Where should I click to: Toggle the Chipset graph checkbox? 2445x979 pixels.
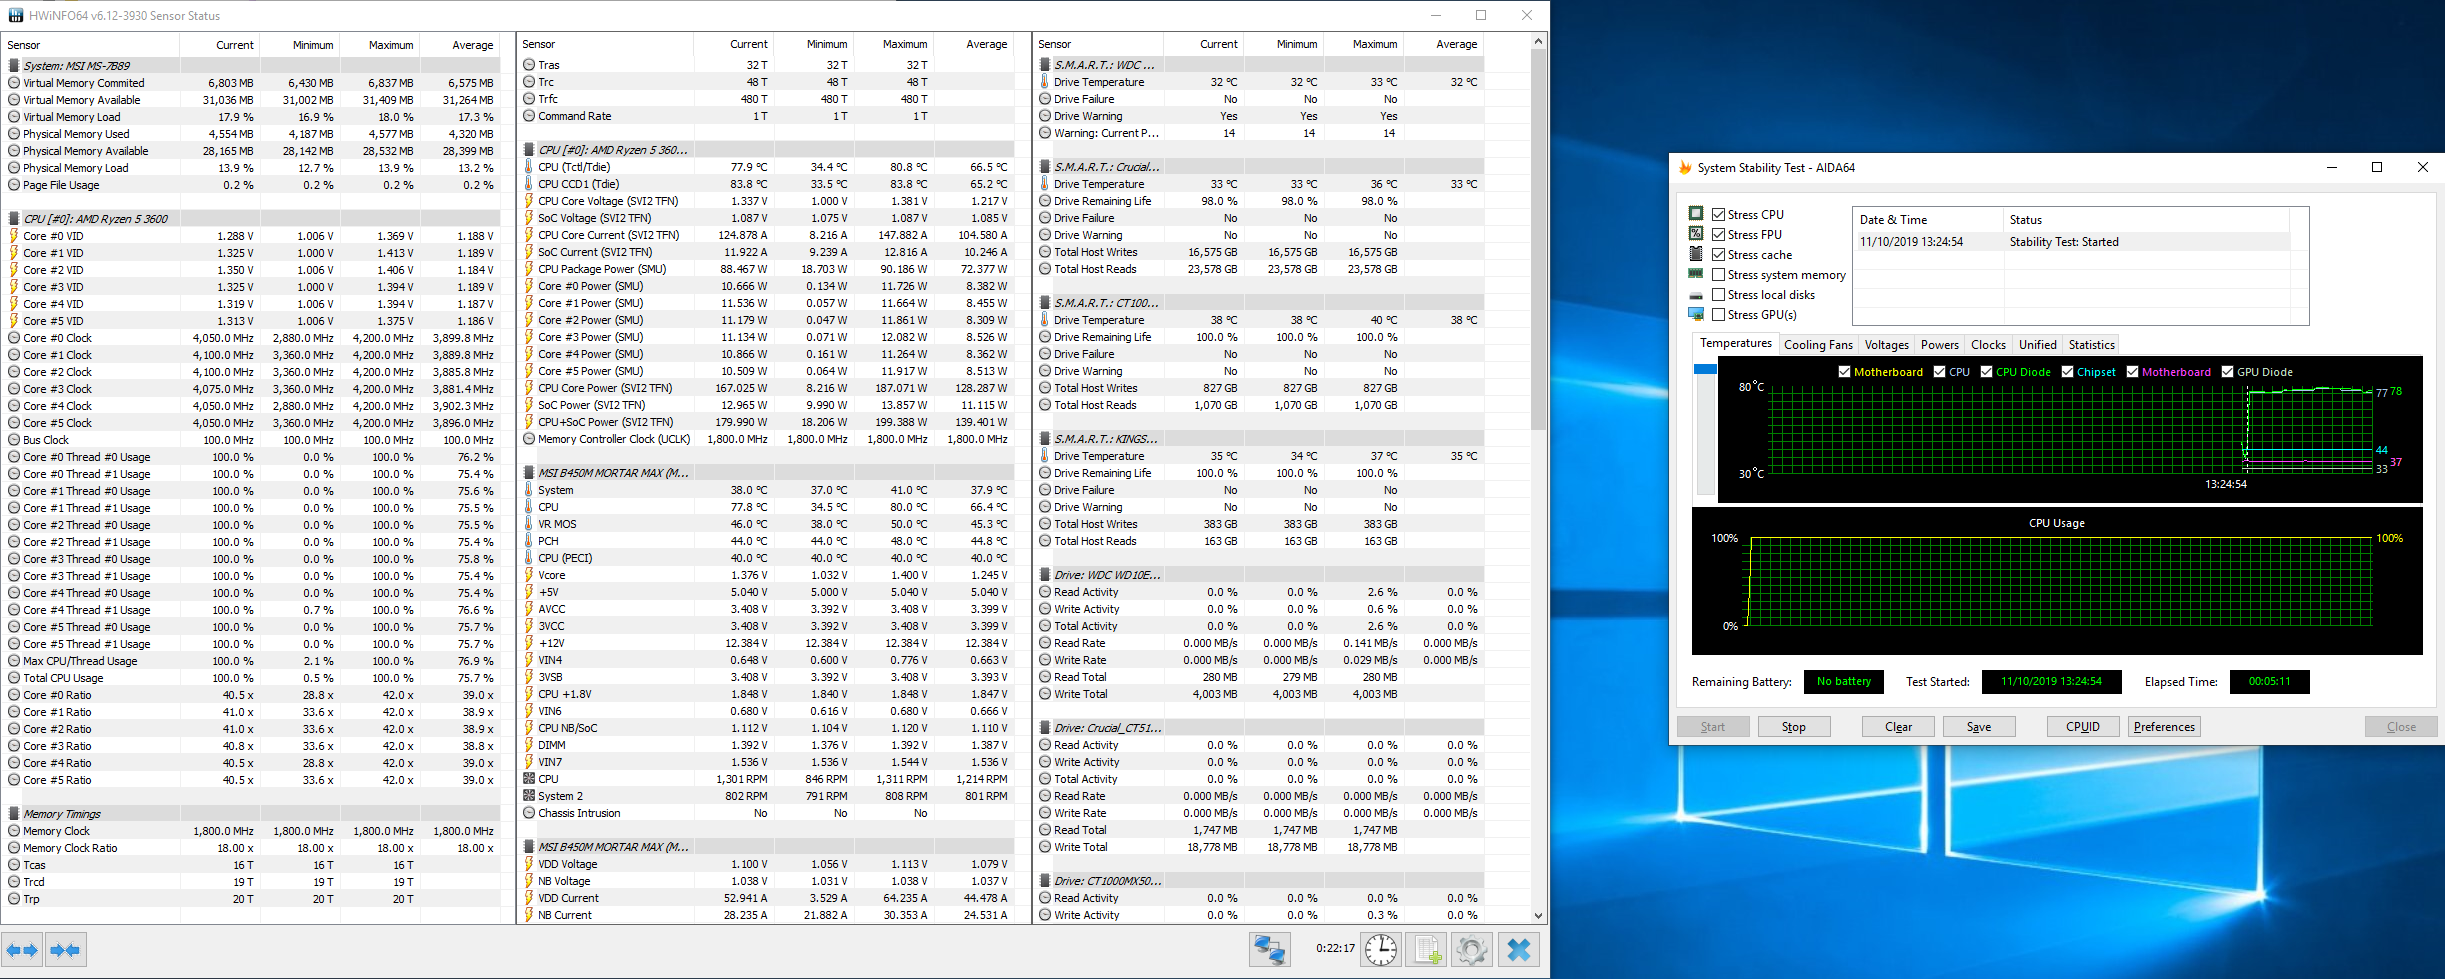point(2068,372)
